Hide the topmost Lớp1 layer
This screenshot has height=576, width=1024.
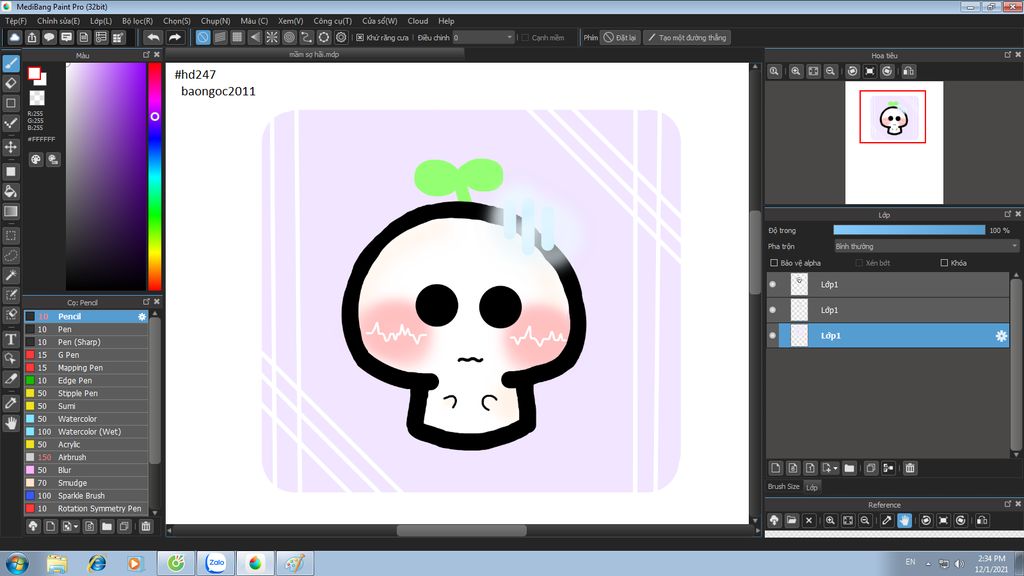point(773,284)
